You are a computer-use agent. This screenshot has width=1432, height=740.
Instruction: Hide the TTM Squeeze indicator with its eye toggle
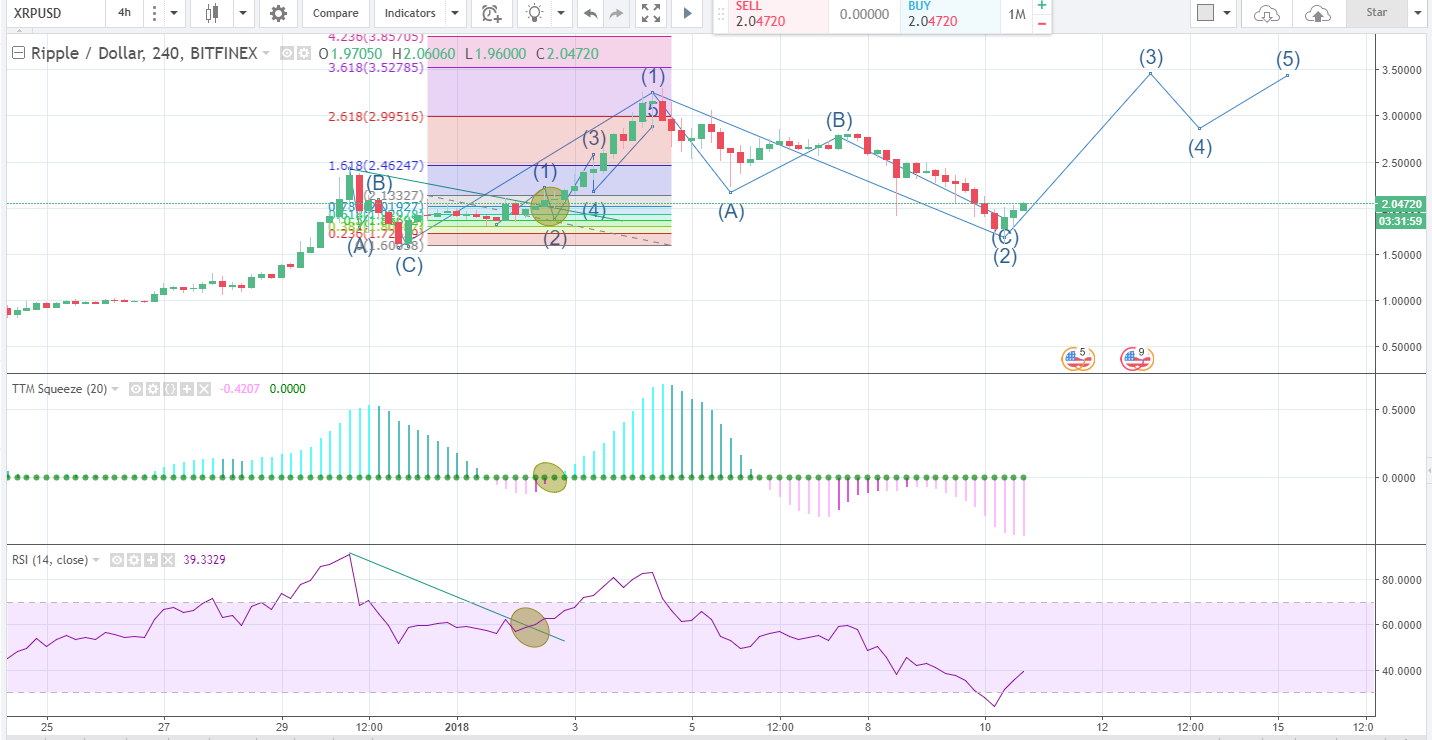[135, 389]
